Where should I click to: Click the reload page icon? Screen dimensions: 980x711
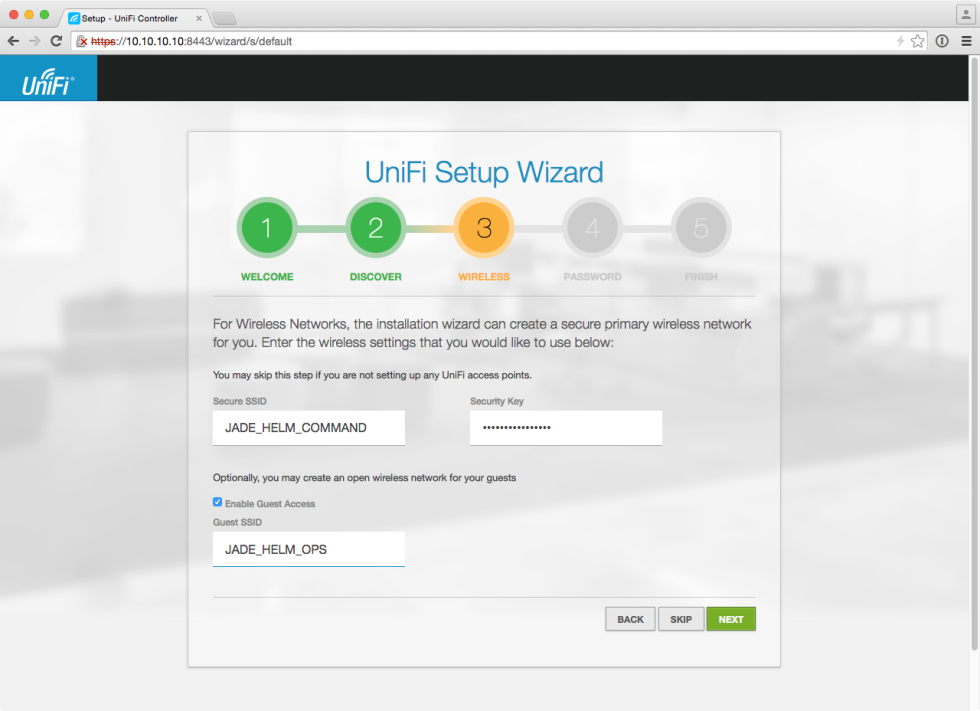click(57, 41)
